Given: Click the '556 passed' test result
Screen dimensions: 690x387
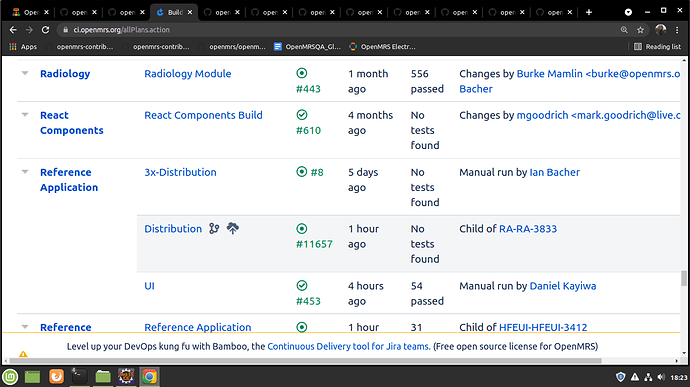Looking at the screenshot, I should [x=427, y=81].
